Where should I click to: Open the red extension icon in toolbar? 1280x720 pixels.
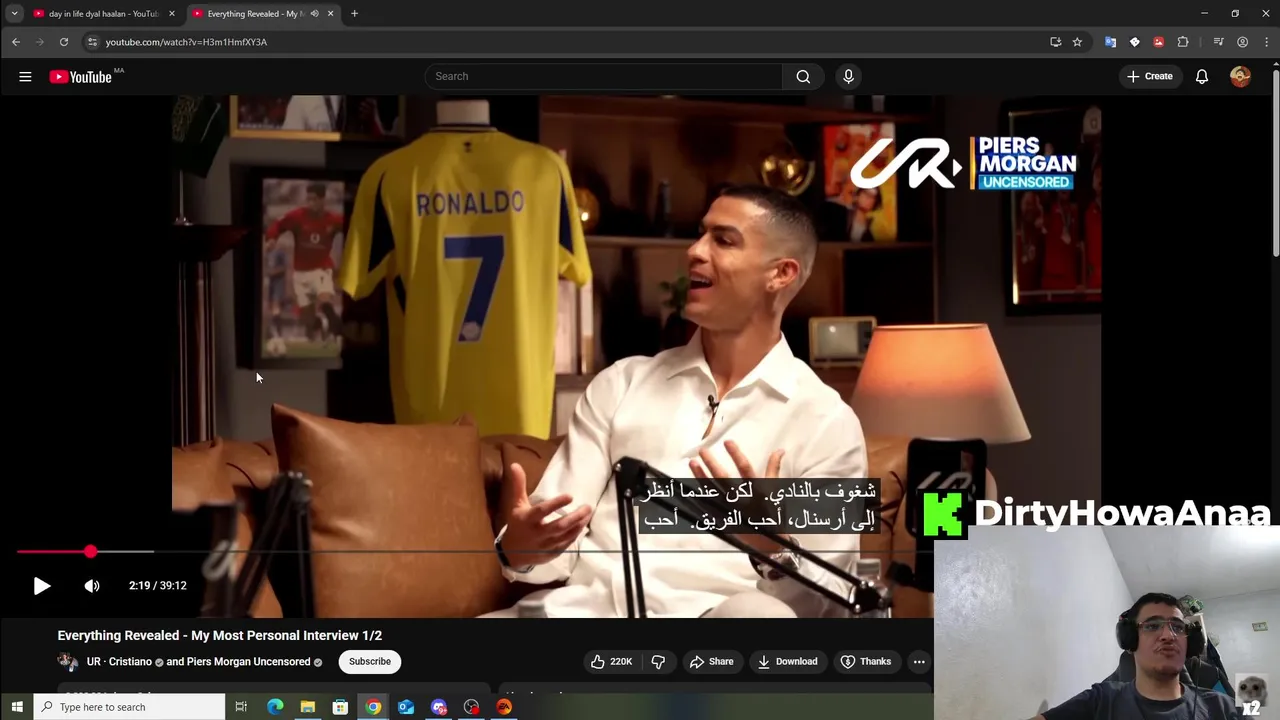1158,42
